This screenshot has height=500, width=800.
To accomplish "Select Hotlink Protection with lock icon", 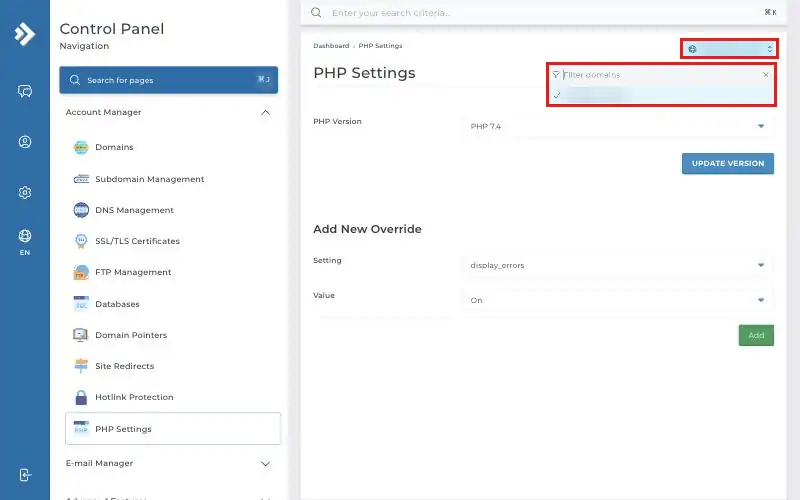I will 134,397.
